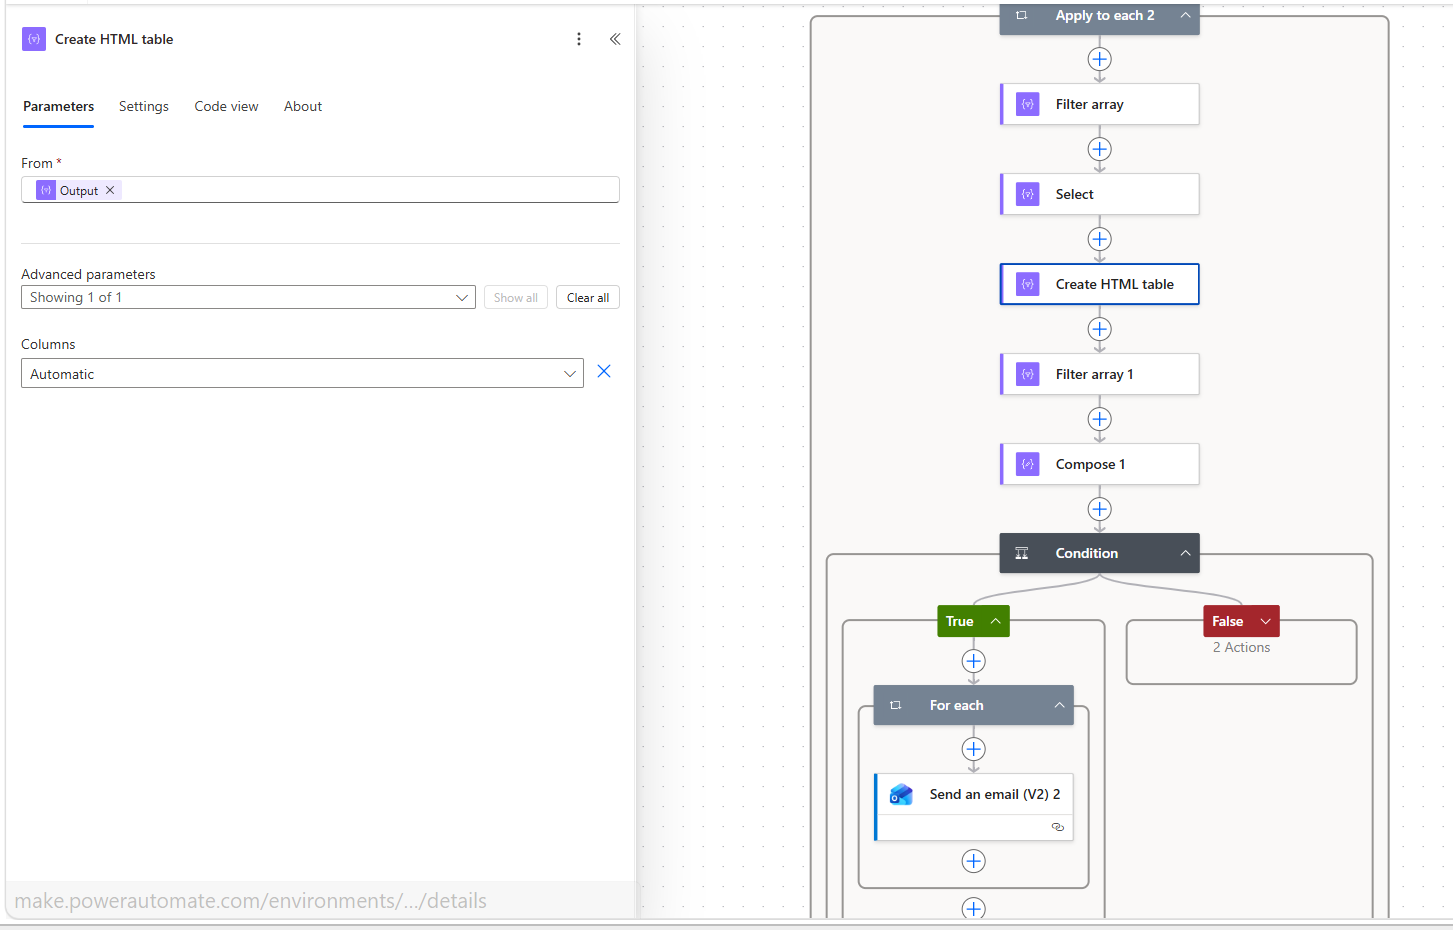
Task: Add a step after Send an email (V2) 2
Action: (x=974, y=861)
